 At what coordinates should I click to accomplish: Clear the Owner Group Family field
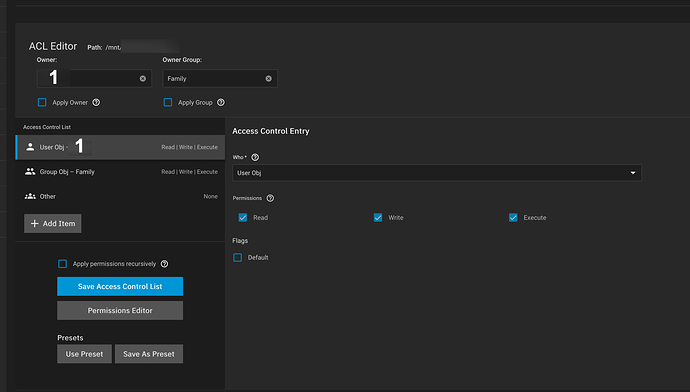[268, 78]
